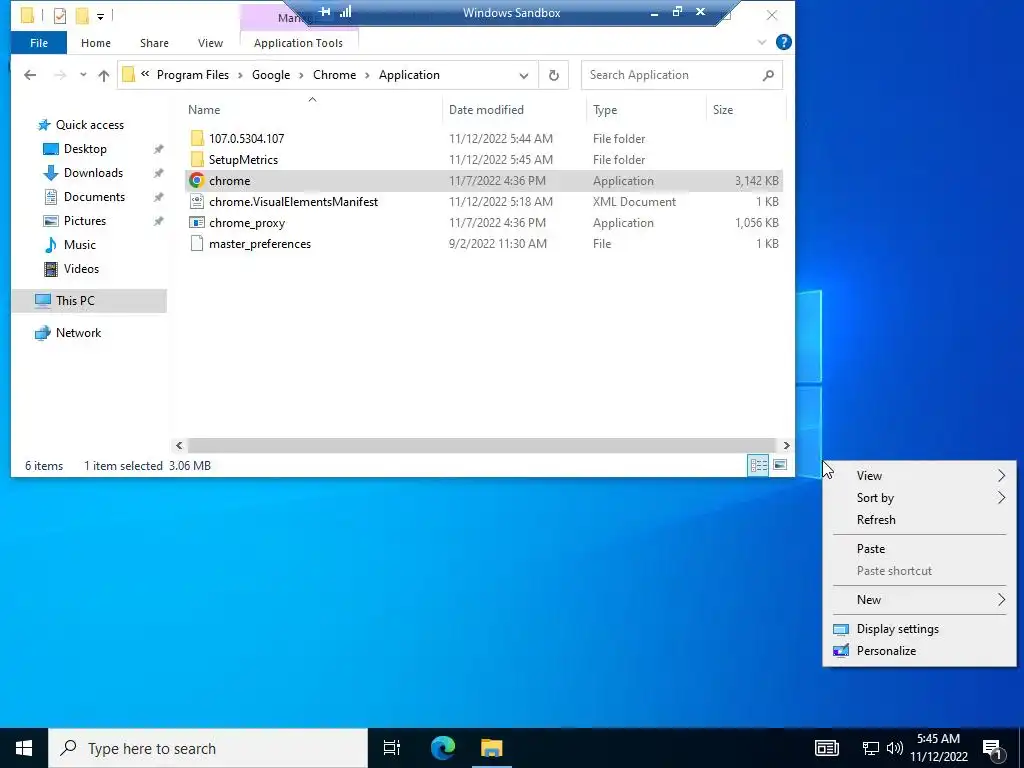Select the SetupMetrics folder icon

pos(197,159)
